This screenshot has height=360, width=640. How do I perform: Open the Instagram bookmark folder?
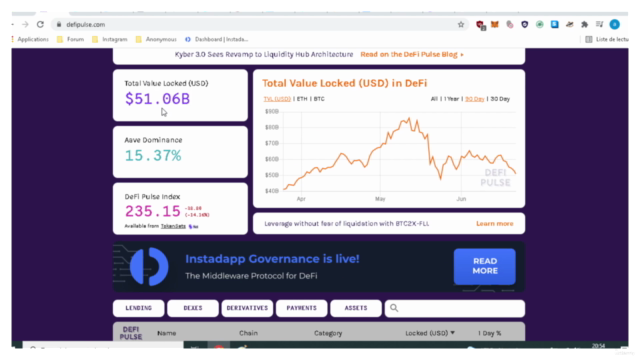(110, 39)
